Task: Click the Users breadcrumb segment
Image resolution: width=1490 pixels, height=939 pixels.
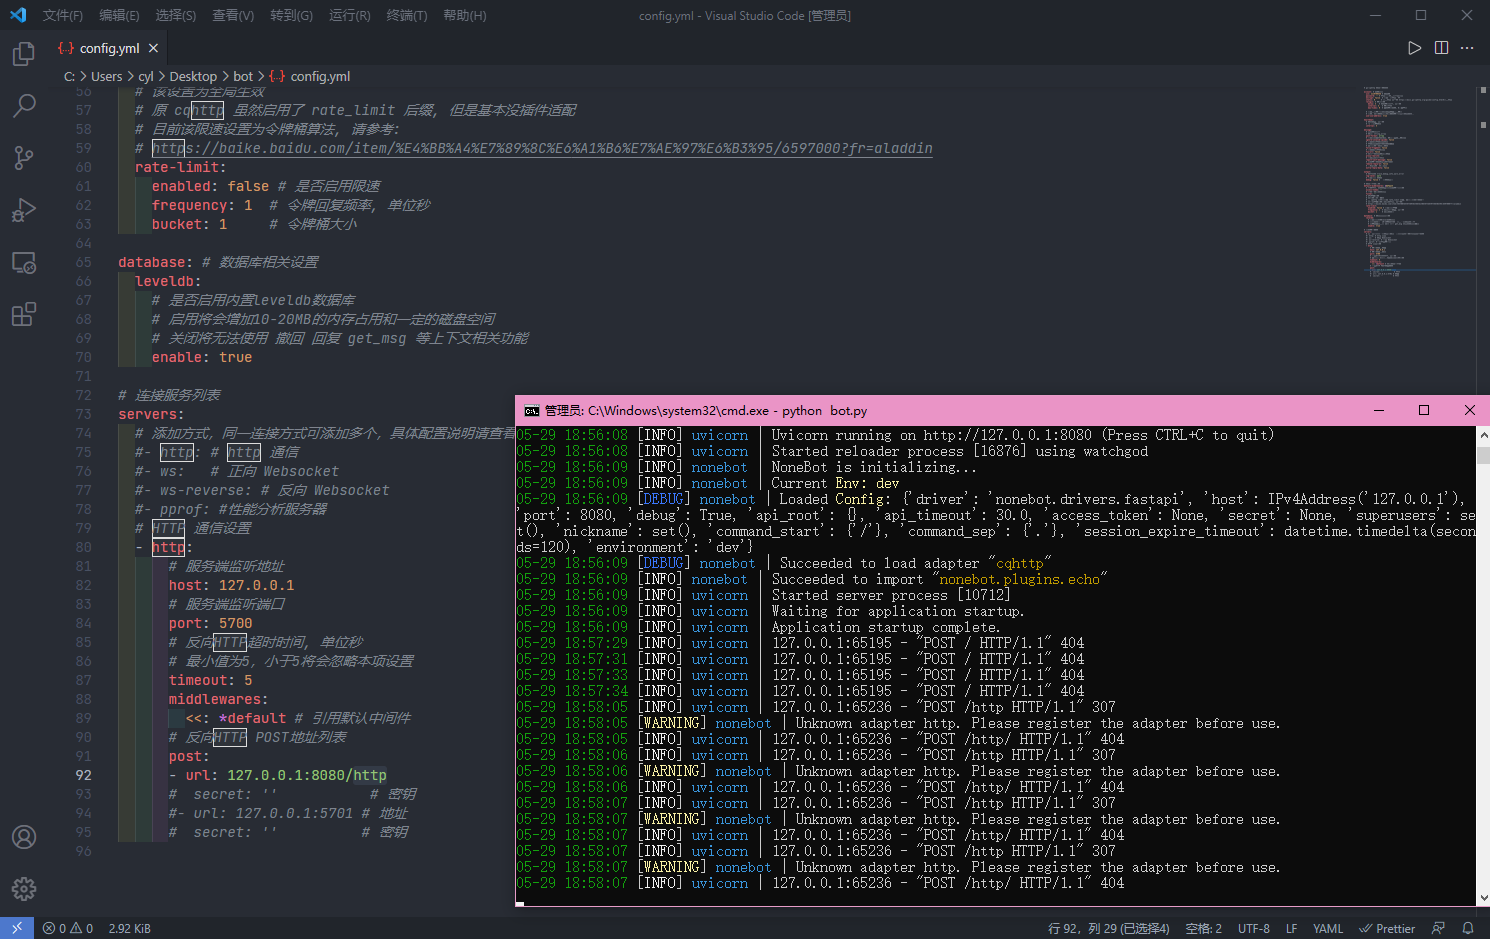Action: pos(107,76)
